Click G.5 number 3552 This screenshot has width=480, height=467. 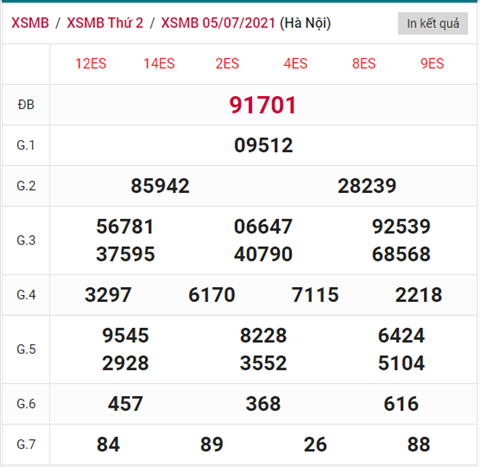[263, 363]
